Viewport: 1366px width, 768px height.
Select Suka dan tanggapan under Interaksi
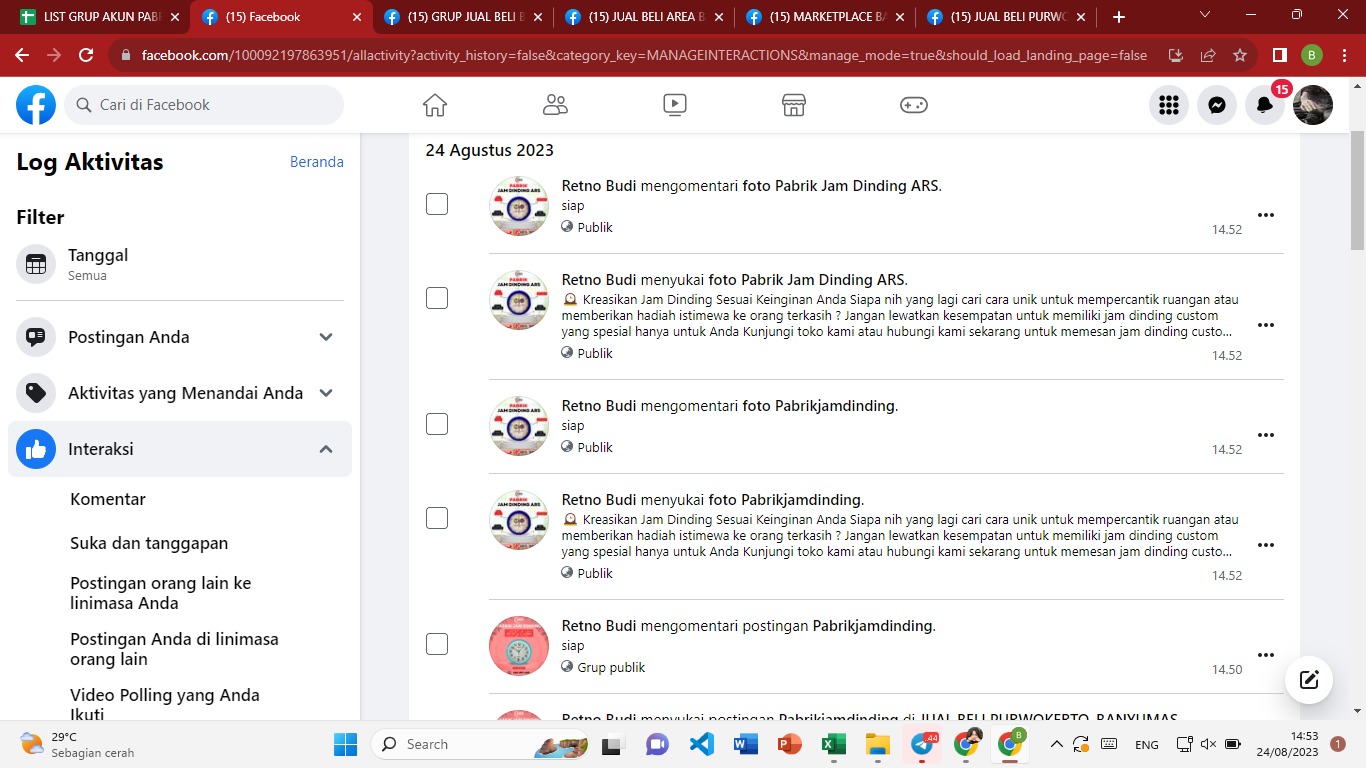pos(149,543)
